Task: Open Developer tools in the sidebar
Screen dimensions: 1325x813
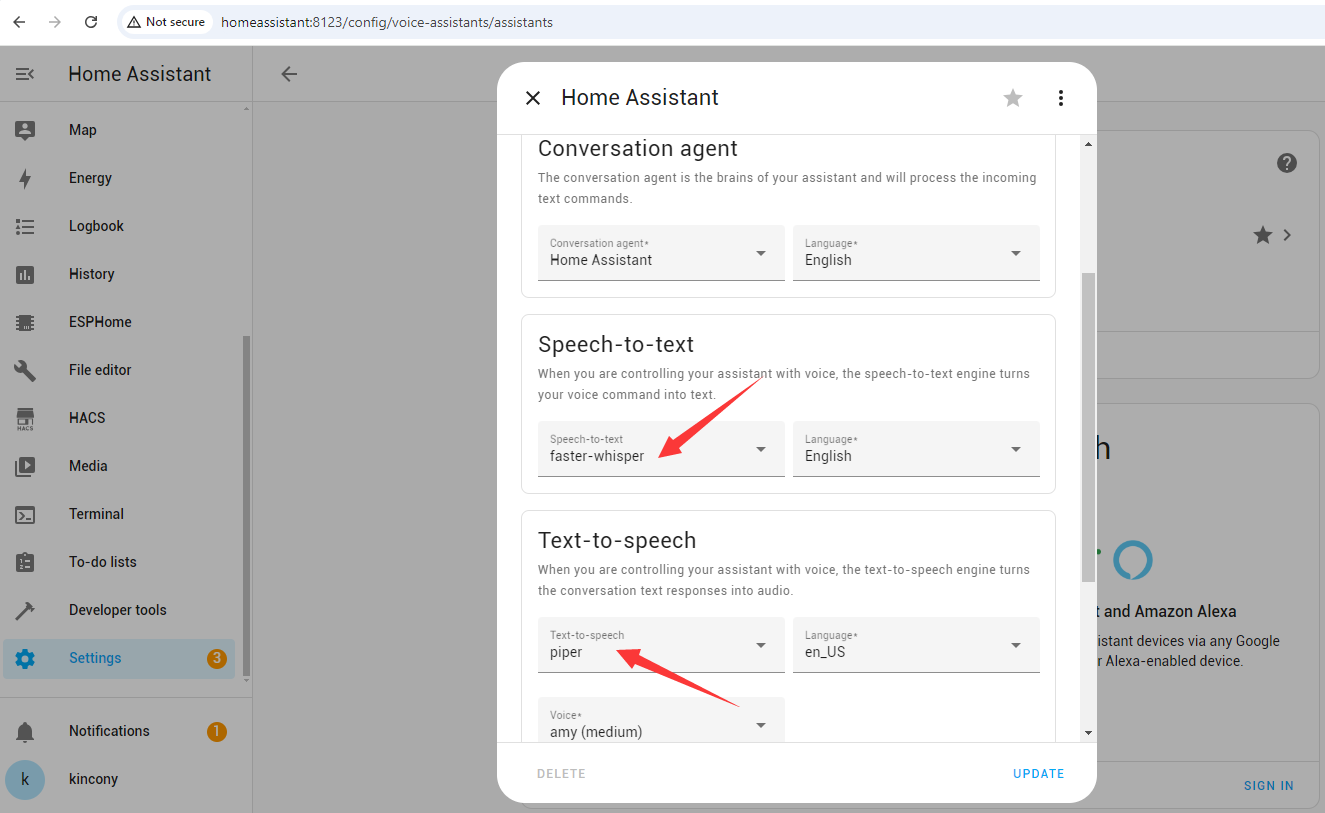Action: (x=119, y=610)
